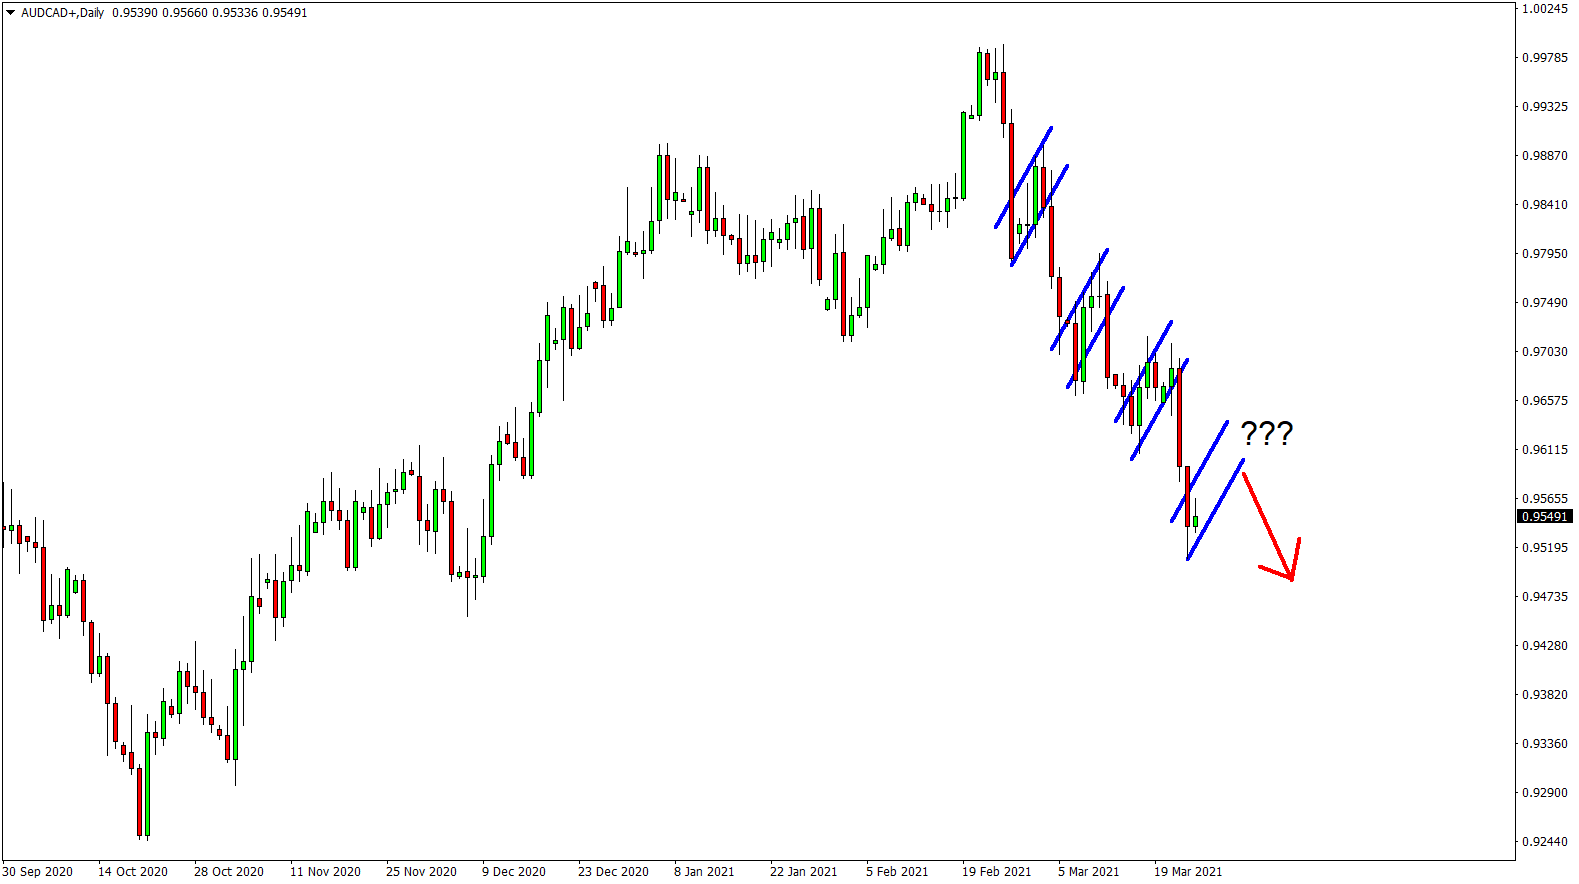
Task: Click the 0.94280 price scale label
Action: [1545, 646]
